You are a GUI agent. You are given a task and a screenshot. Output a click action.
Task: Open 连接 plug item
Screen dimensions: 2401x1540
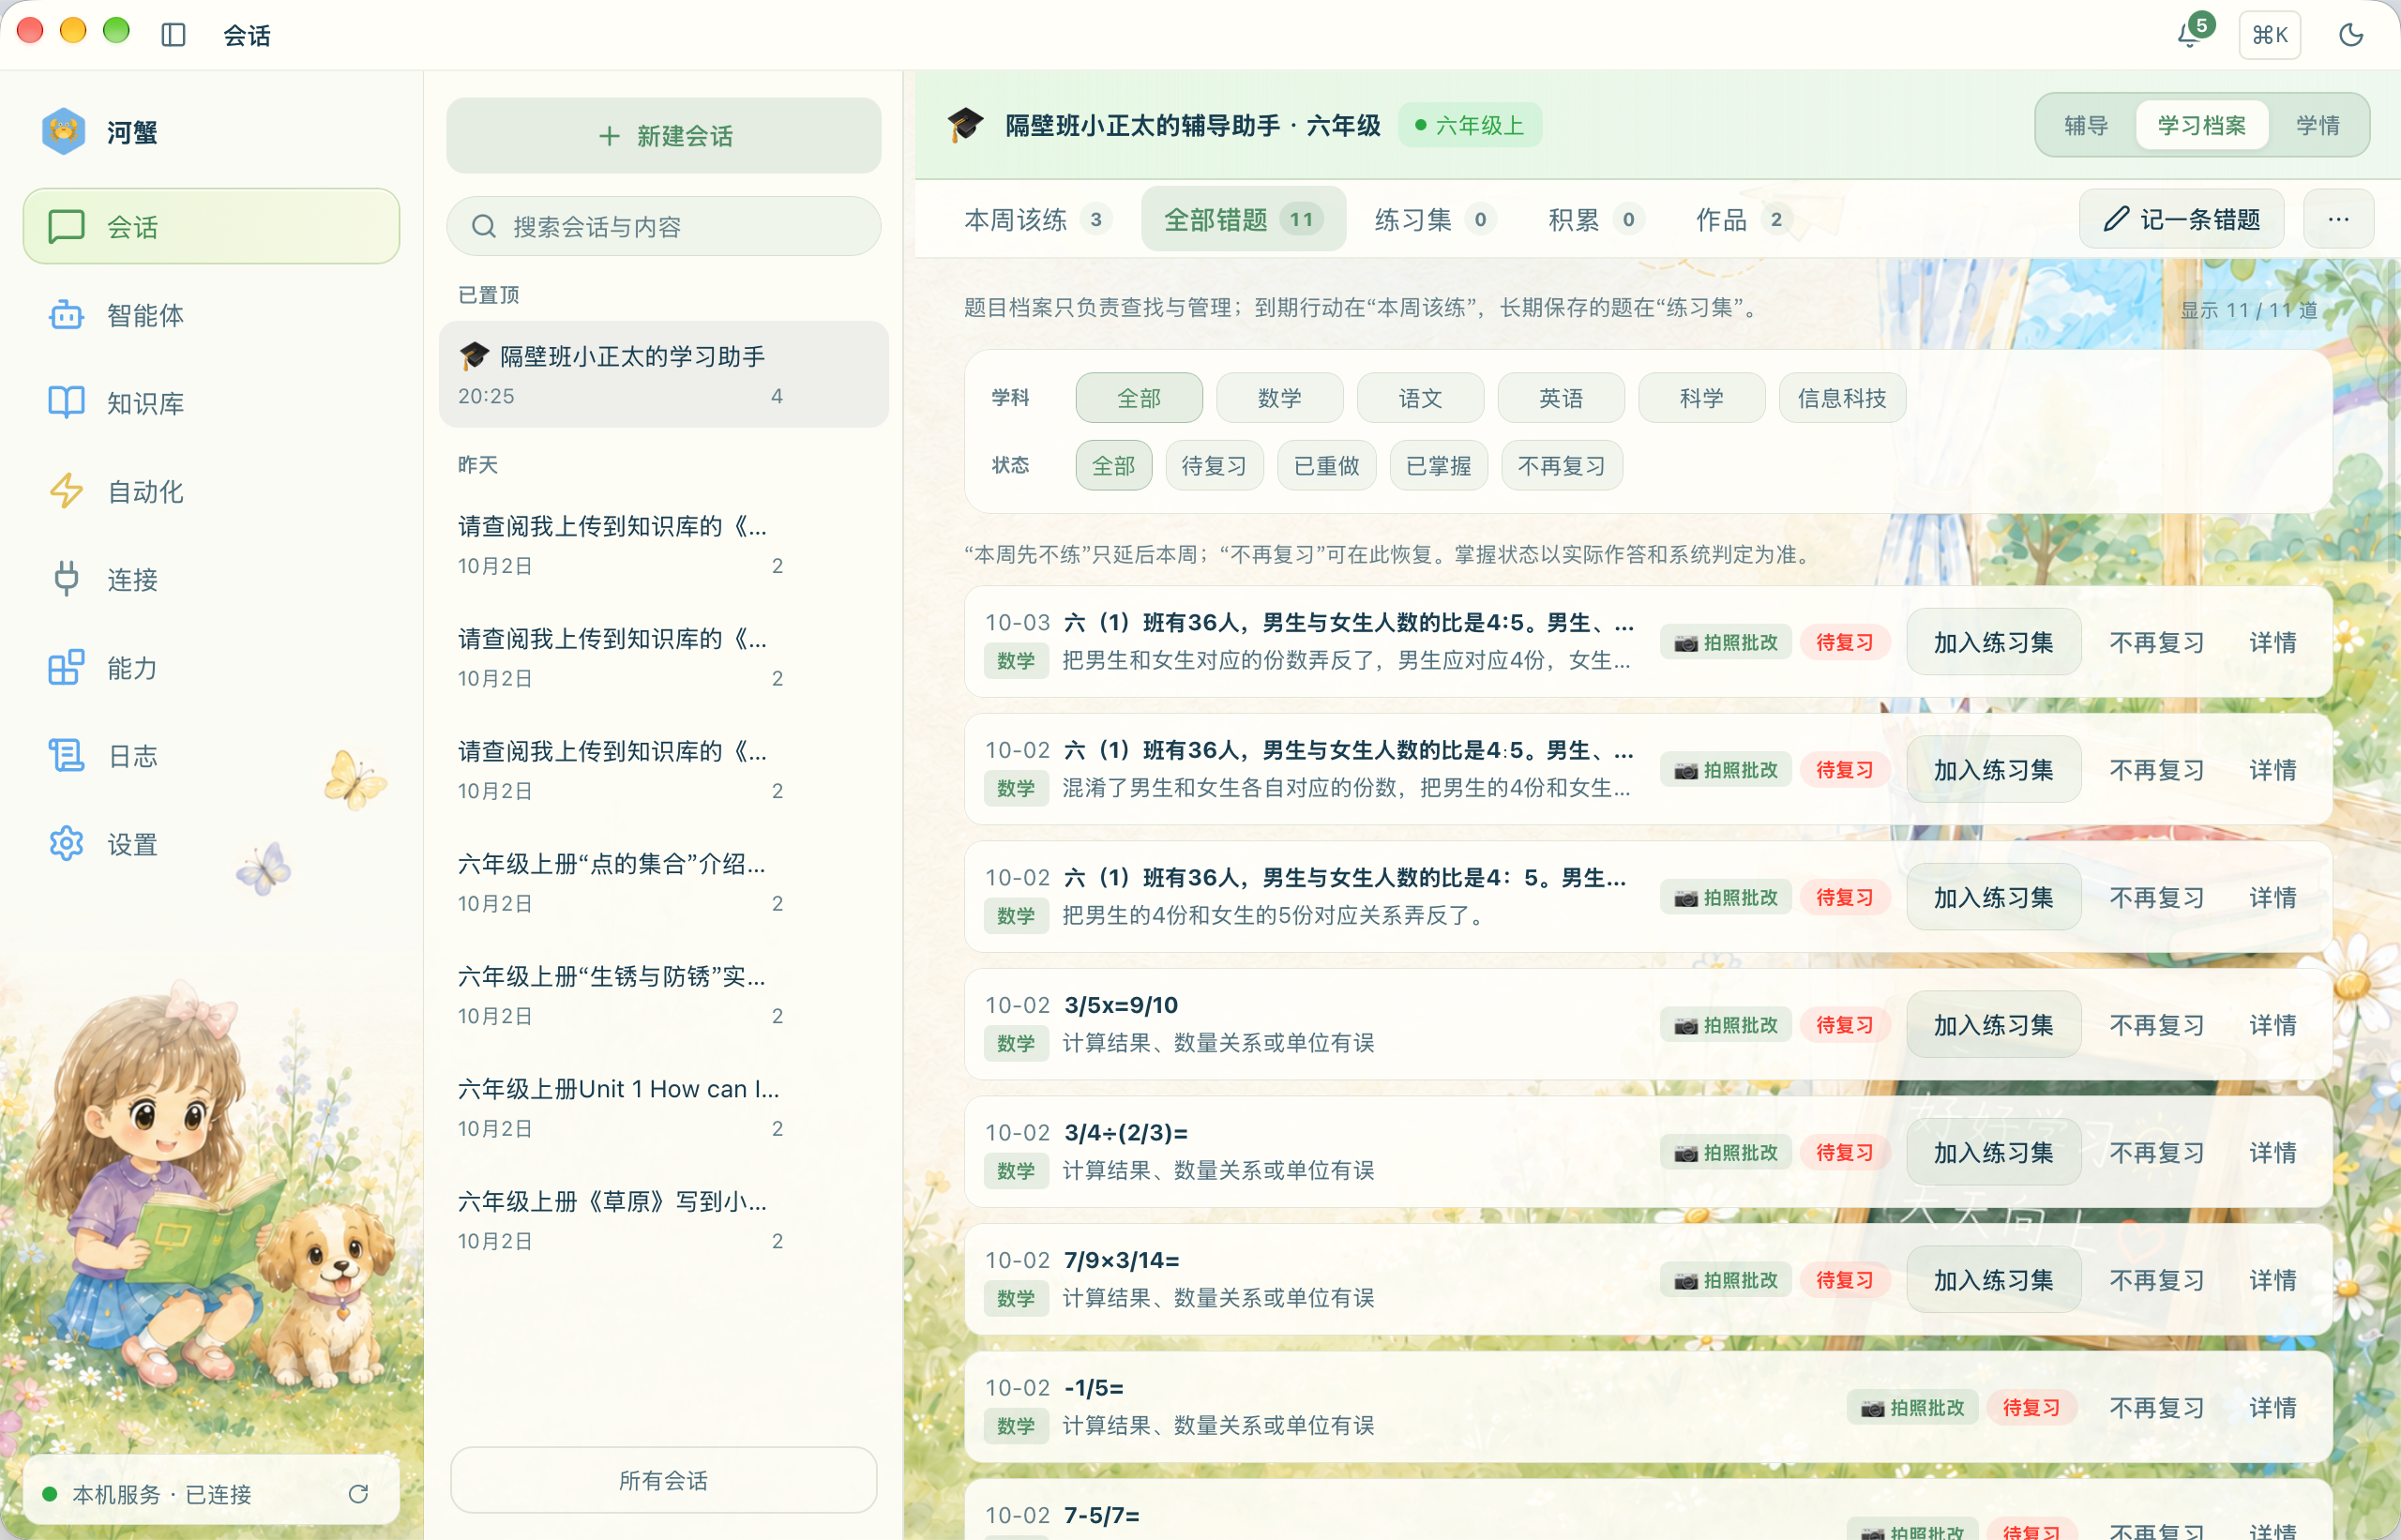(x=211, y=579)
